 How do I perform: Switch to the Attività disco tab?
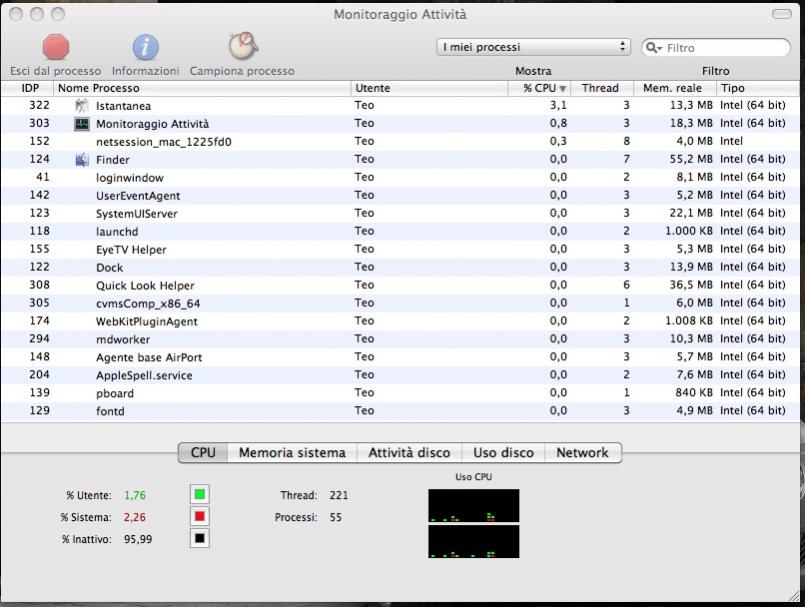click(x=409, y=452)
